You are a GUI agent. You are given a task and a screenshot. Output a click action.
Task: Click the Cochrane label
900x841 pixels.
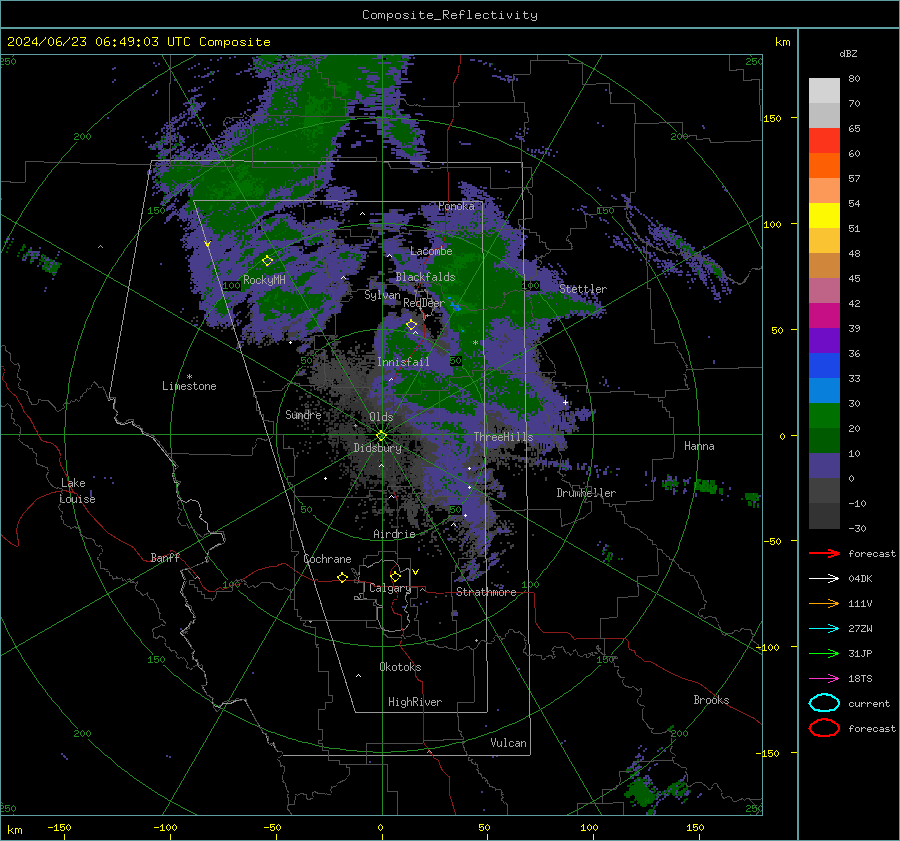click(327, 559)
